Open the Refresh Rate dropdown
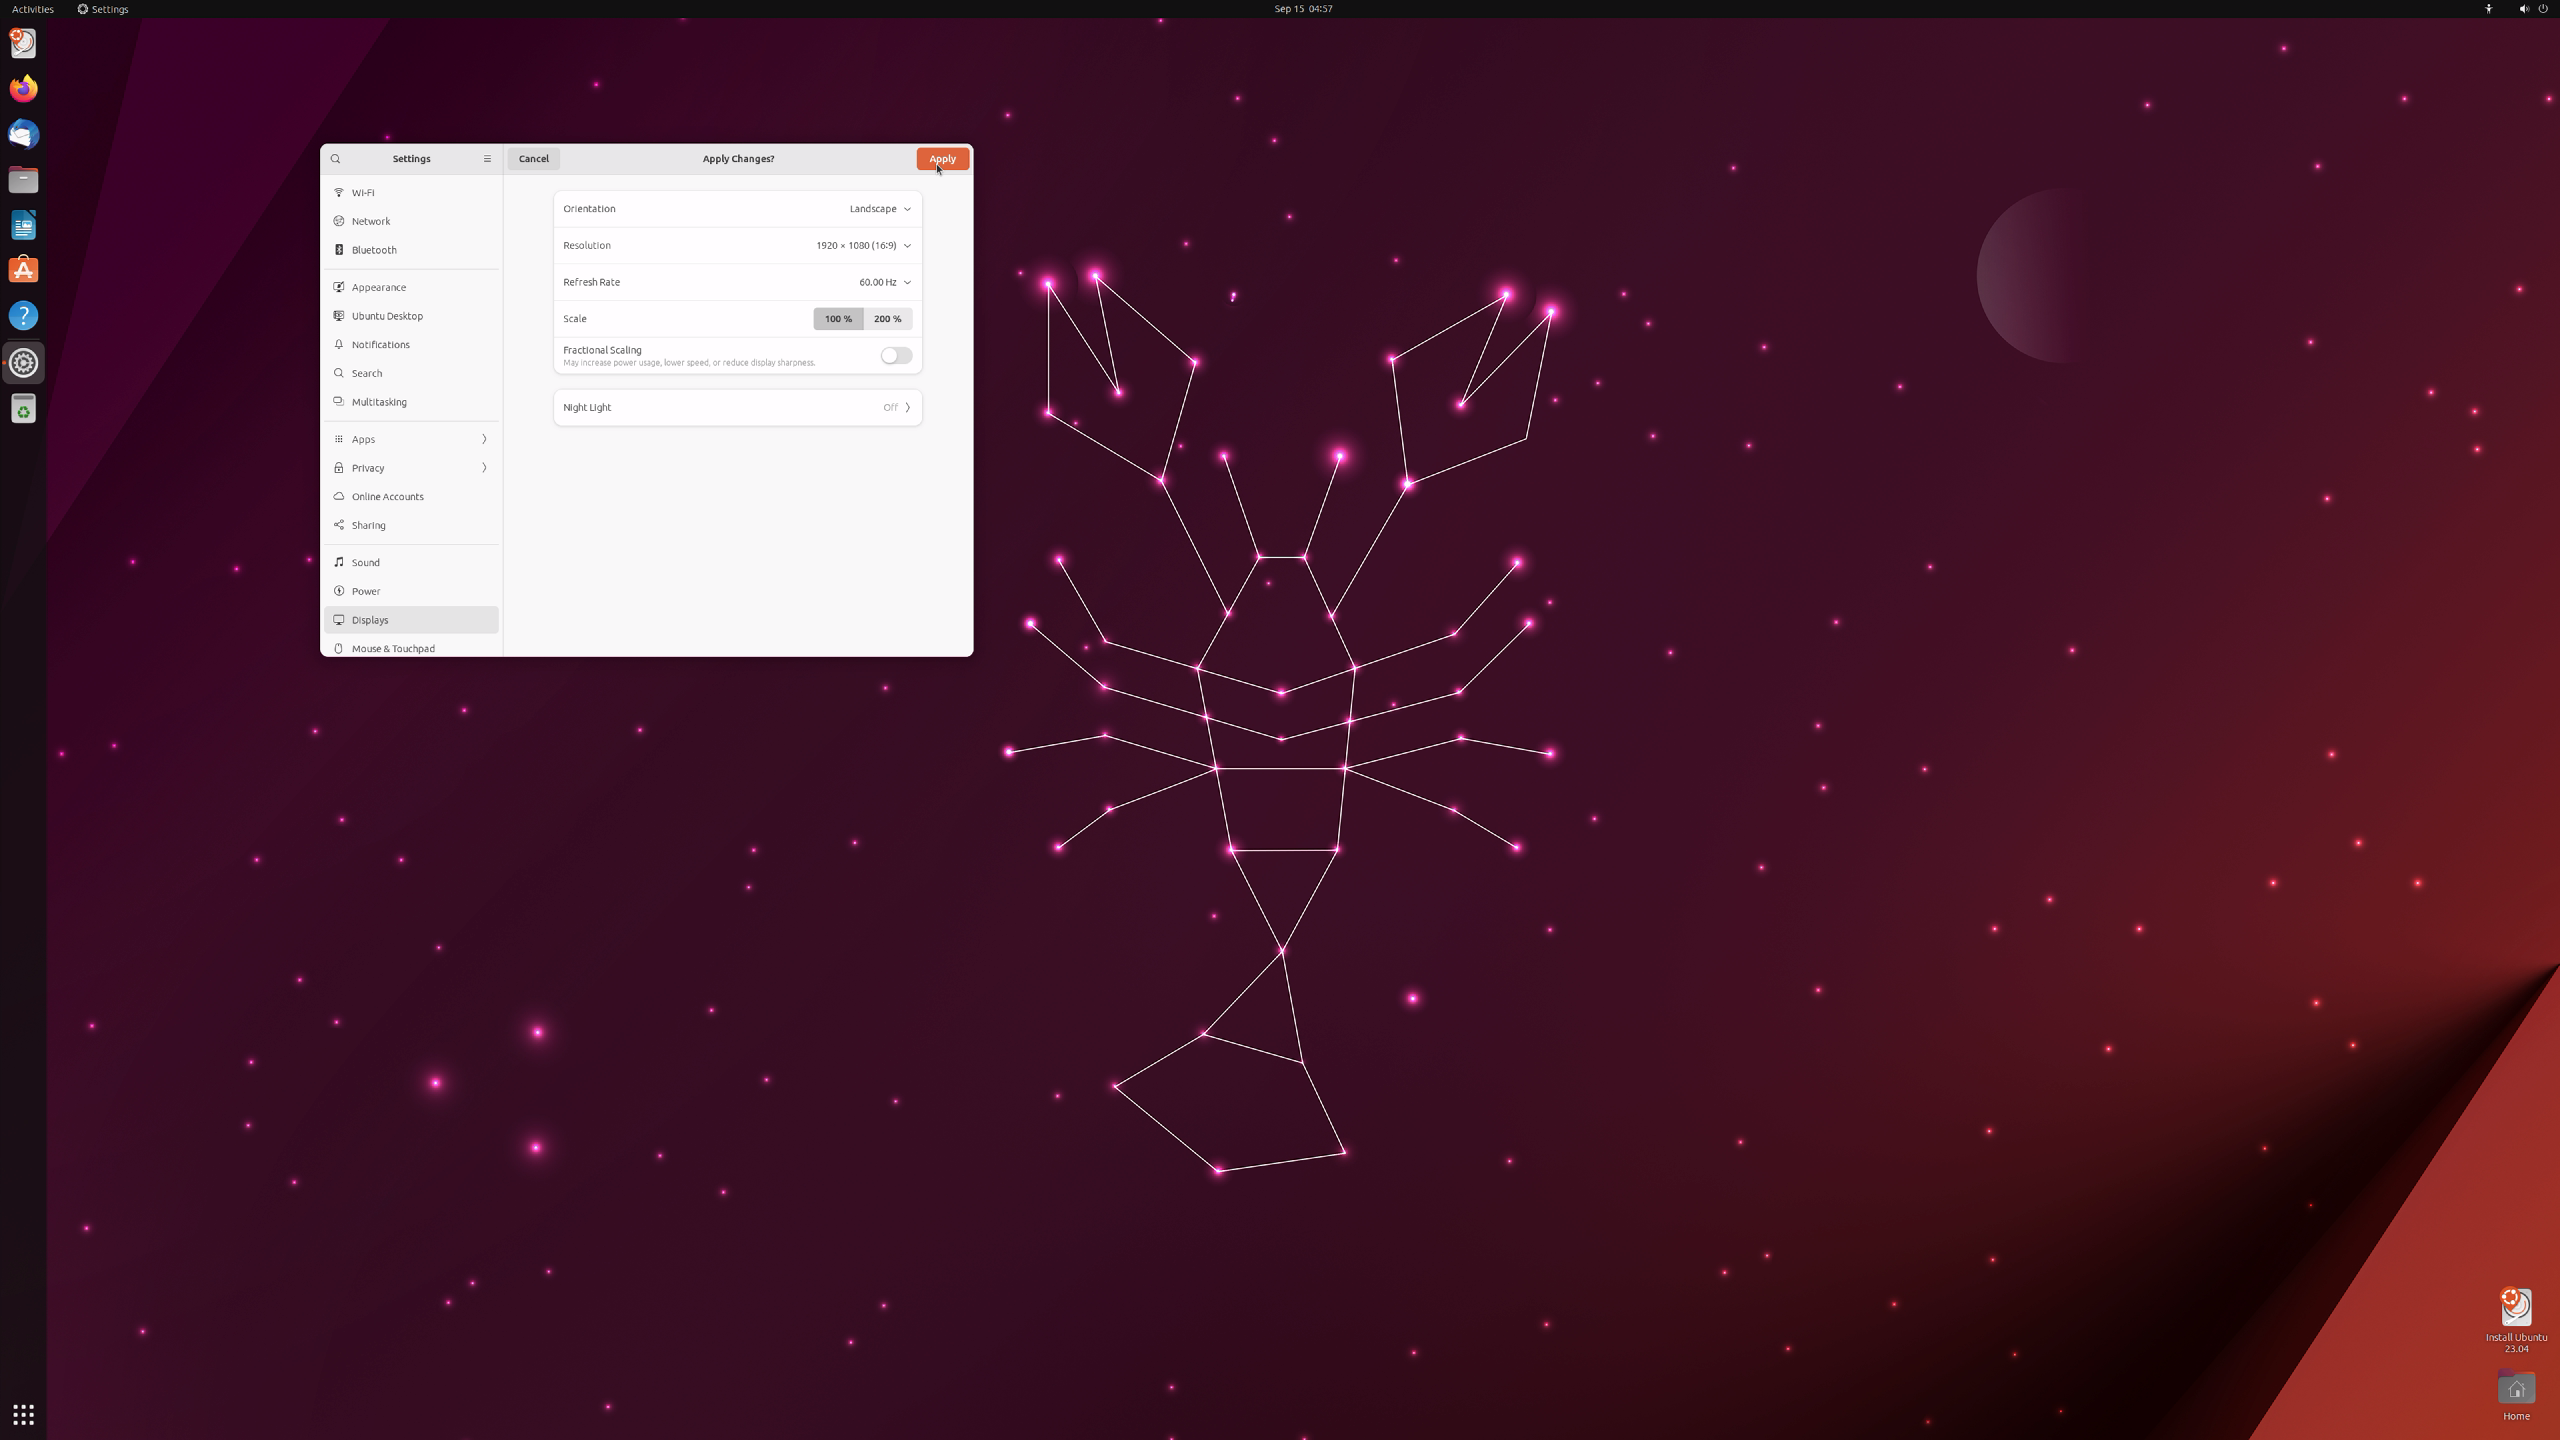 738,282
